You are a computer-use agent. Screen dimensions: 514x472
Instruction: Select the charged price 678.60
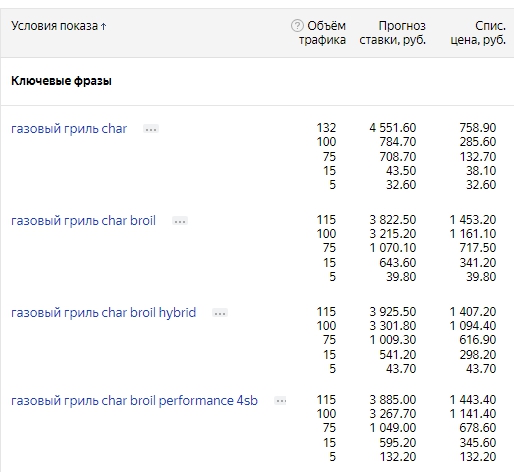pos(478,428)
